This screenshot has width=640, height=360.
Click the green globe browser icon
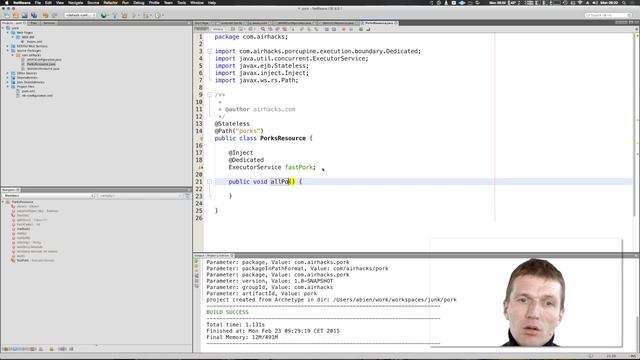[104, 15]
